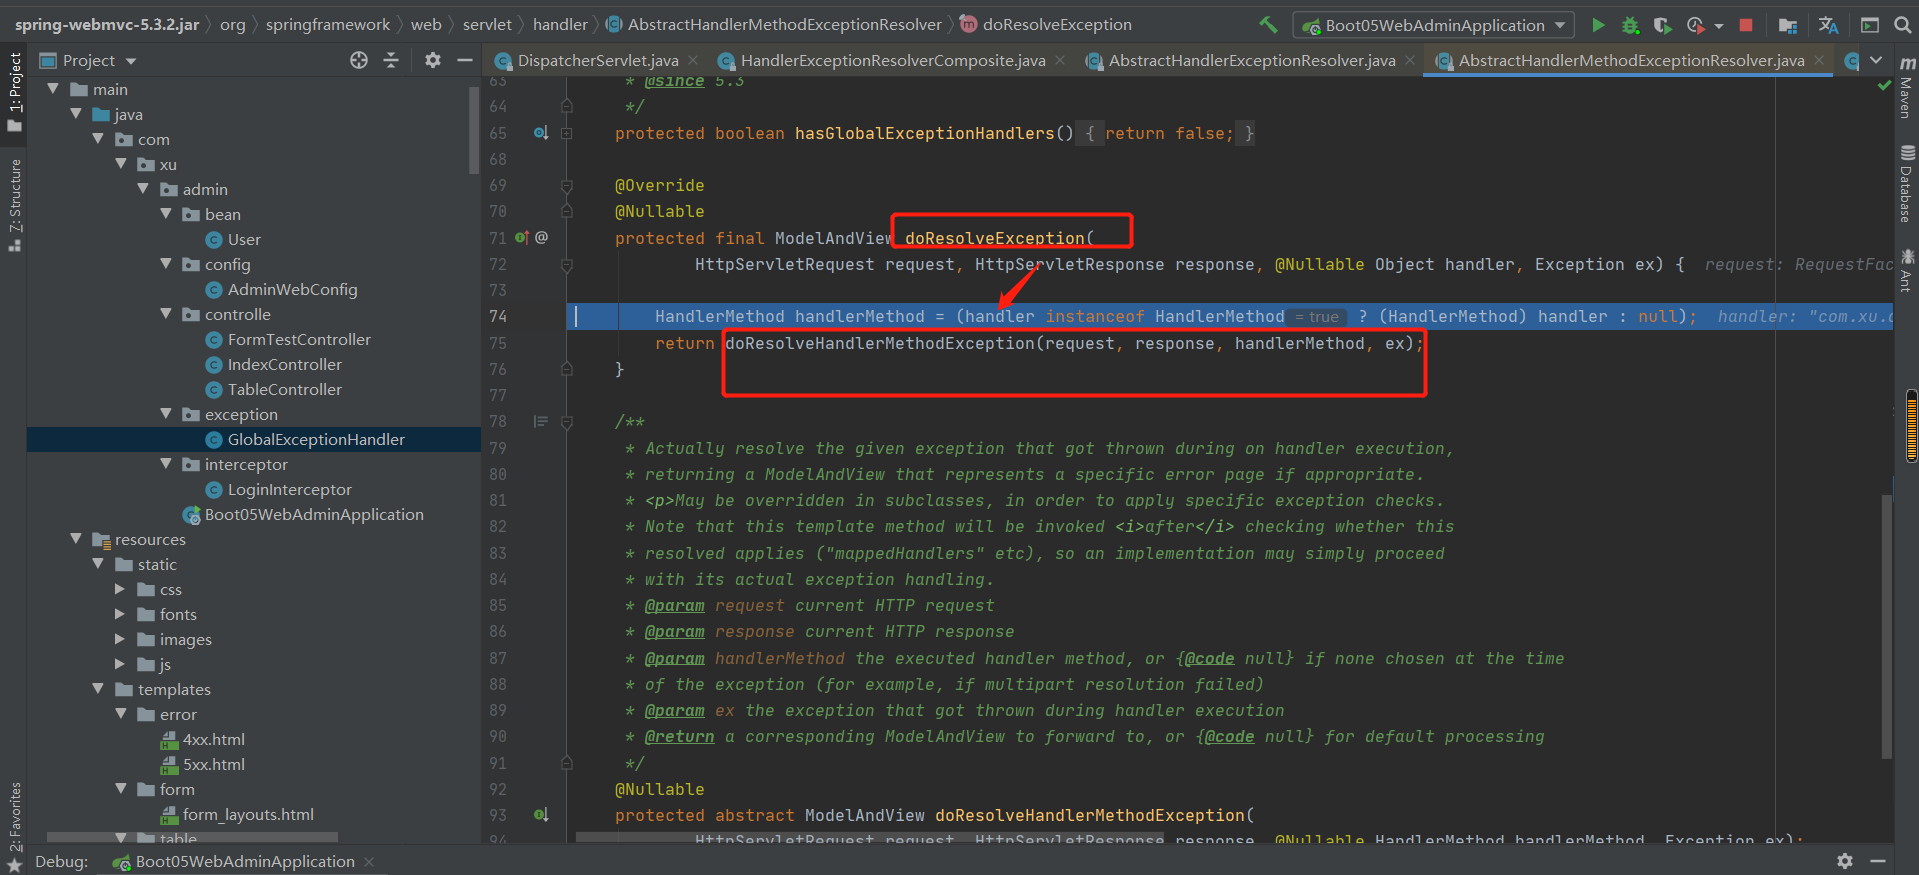
Task: Collapse the controlle package
Action: 166,314
